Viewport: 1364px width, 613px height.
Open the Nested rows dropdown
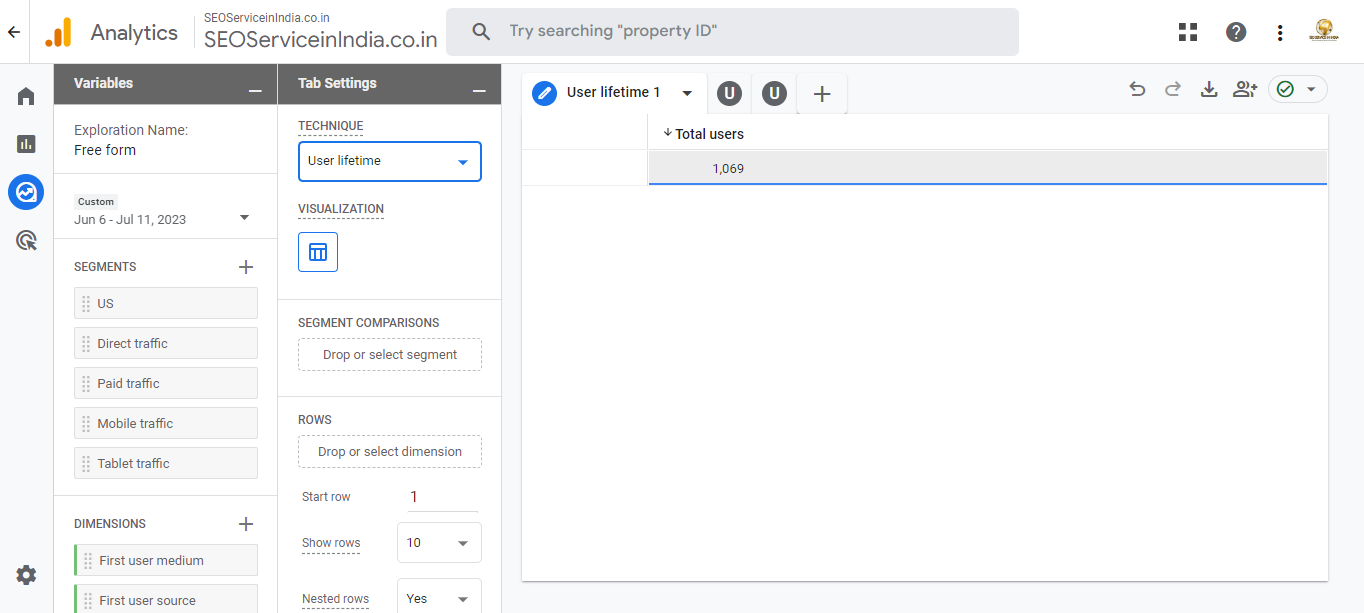click(x=439, y=599)
